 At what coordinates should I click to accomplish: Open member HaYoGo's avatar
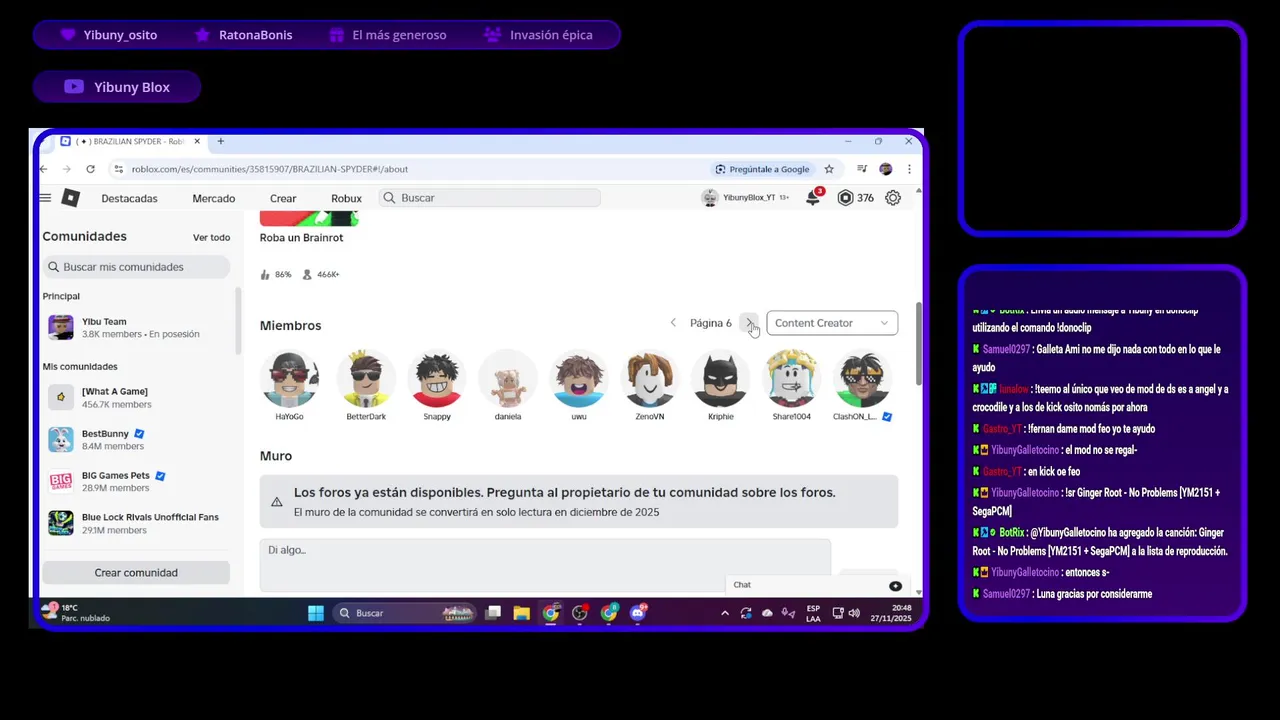pos(290,379)
